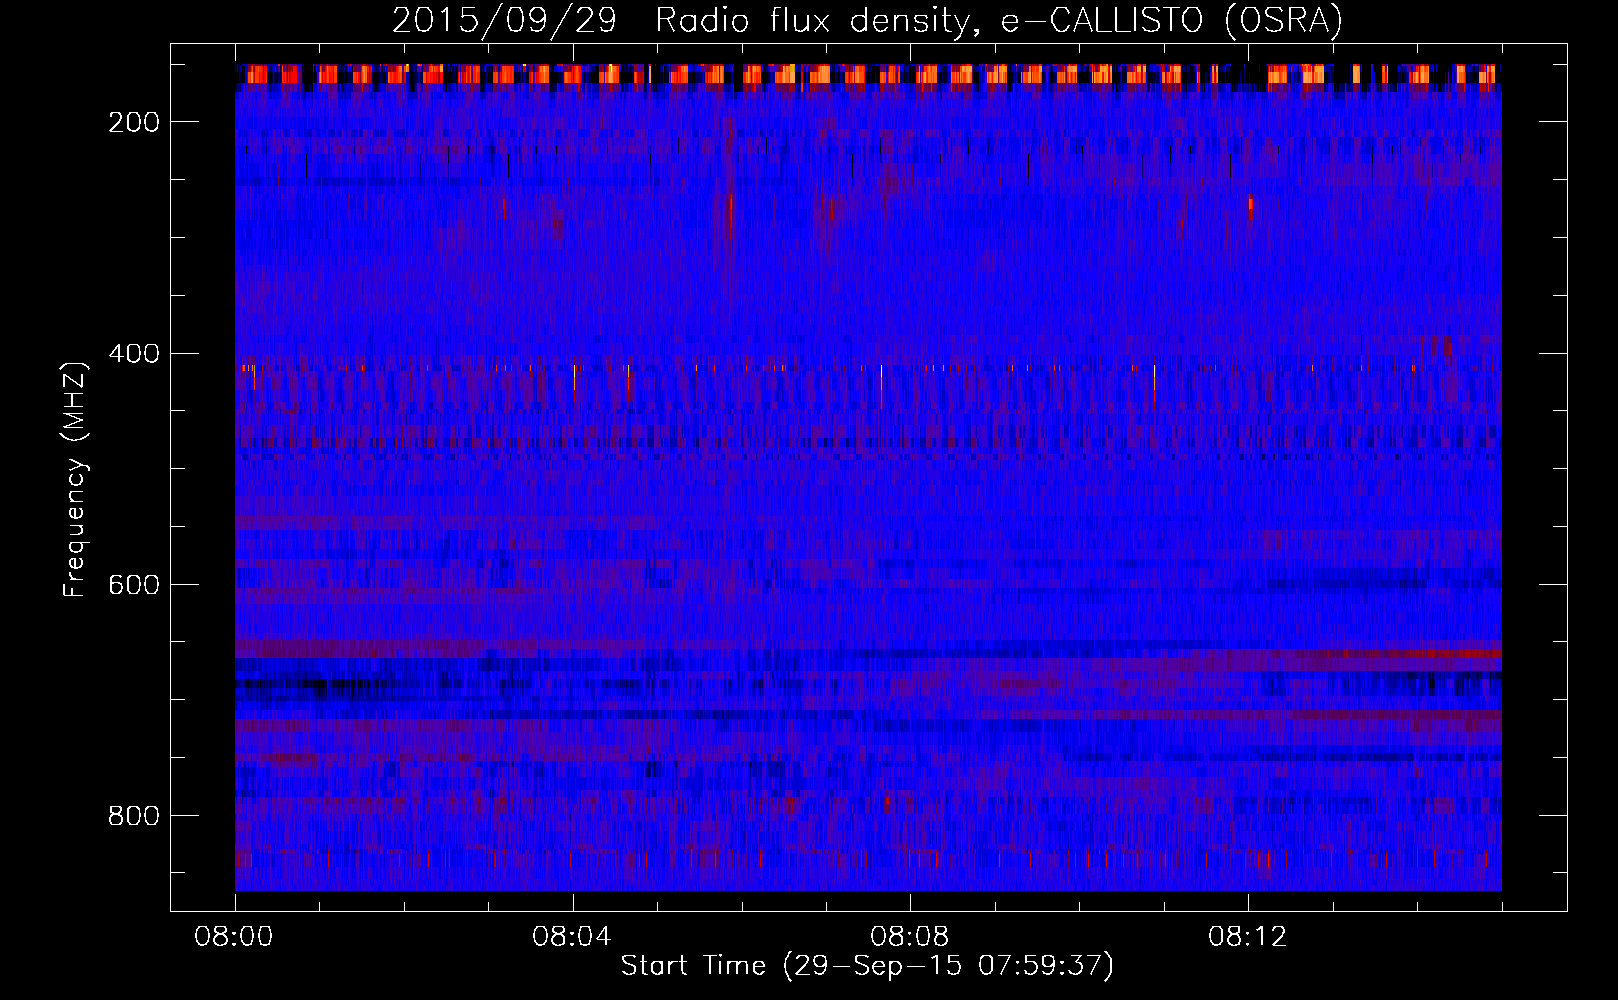
Task: Click the 08:00 time tick label
Action: pyautogui.click(x=235, y=937)
